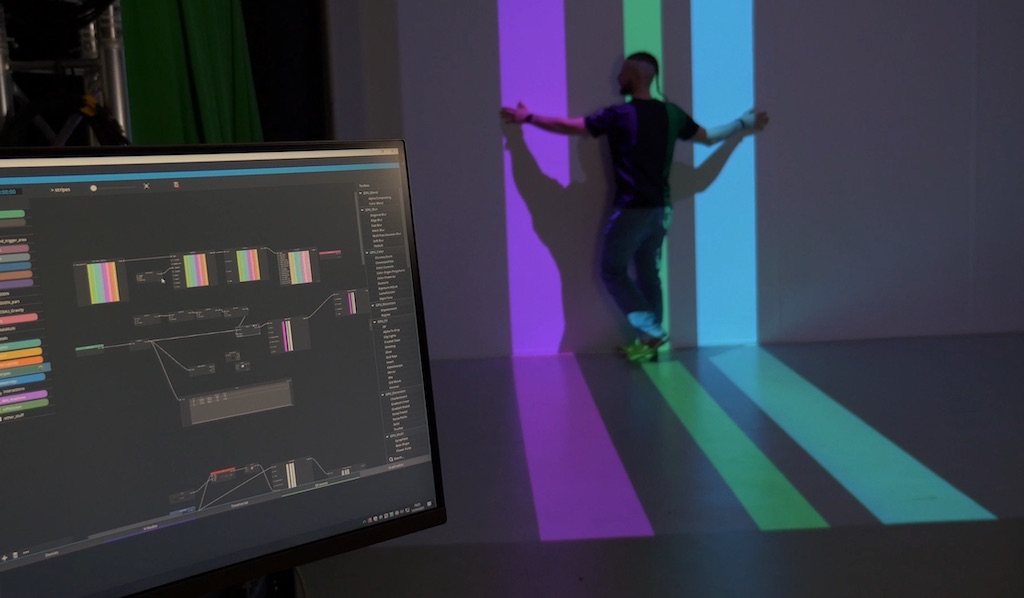Screen dimensions: 1024x598
Task: Click the fit-to-view icon beside the zoom slider
Action: click(x=146, y=186)
